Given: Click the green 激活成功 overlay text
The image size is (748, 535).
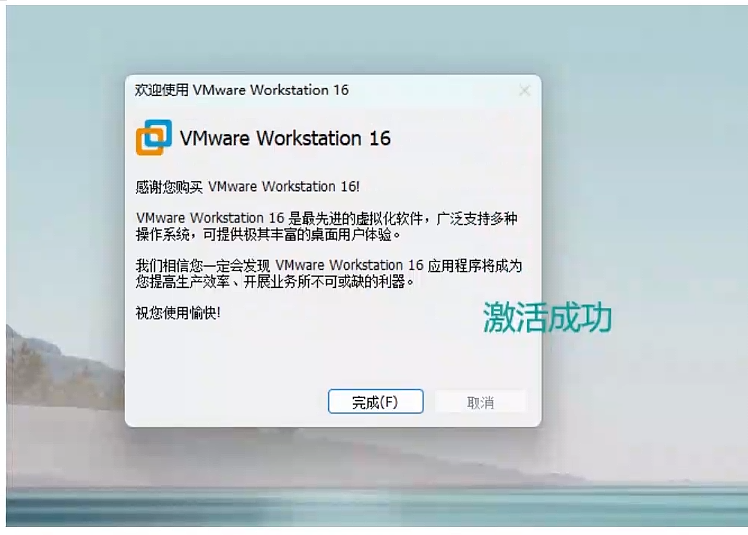Looking at the screenshot, I should pos(547,317).
